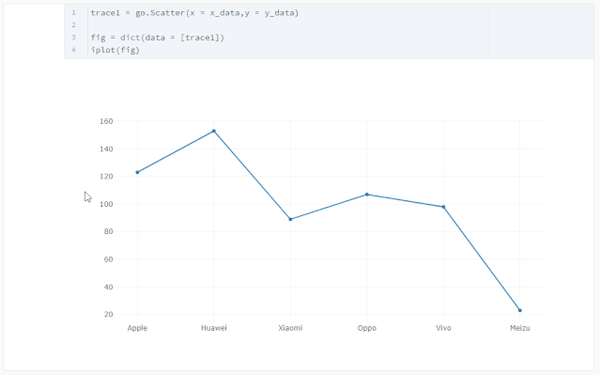Image resolution: width=600 pixels, height=375 pixels.
Task: Click the go.Scatter code line
Action: (194, 13)
